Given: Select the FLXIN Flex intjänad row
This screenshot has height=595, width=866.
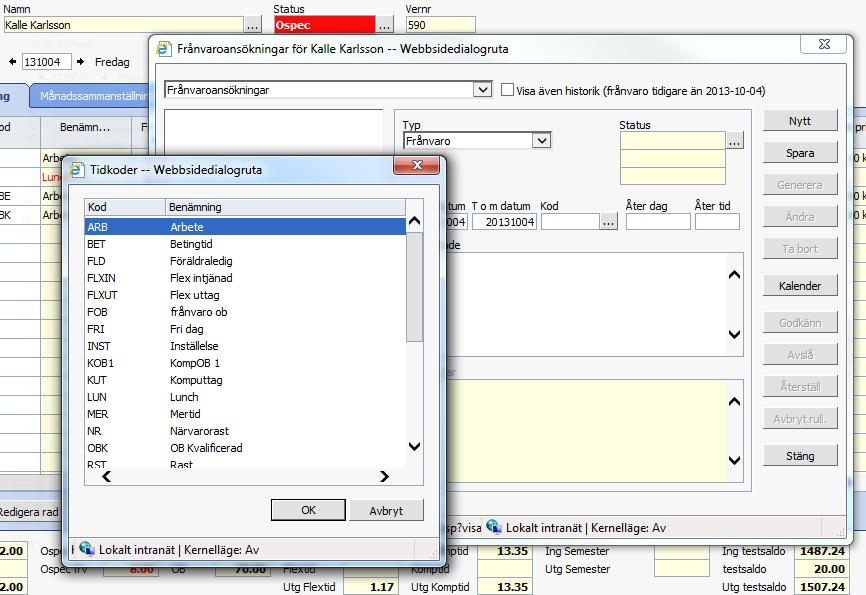Looking at the screenshot, I should pyautogui.click(x=245, y=278).
